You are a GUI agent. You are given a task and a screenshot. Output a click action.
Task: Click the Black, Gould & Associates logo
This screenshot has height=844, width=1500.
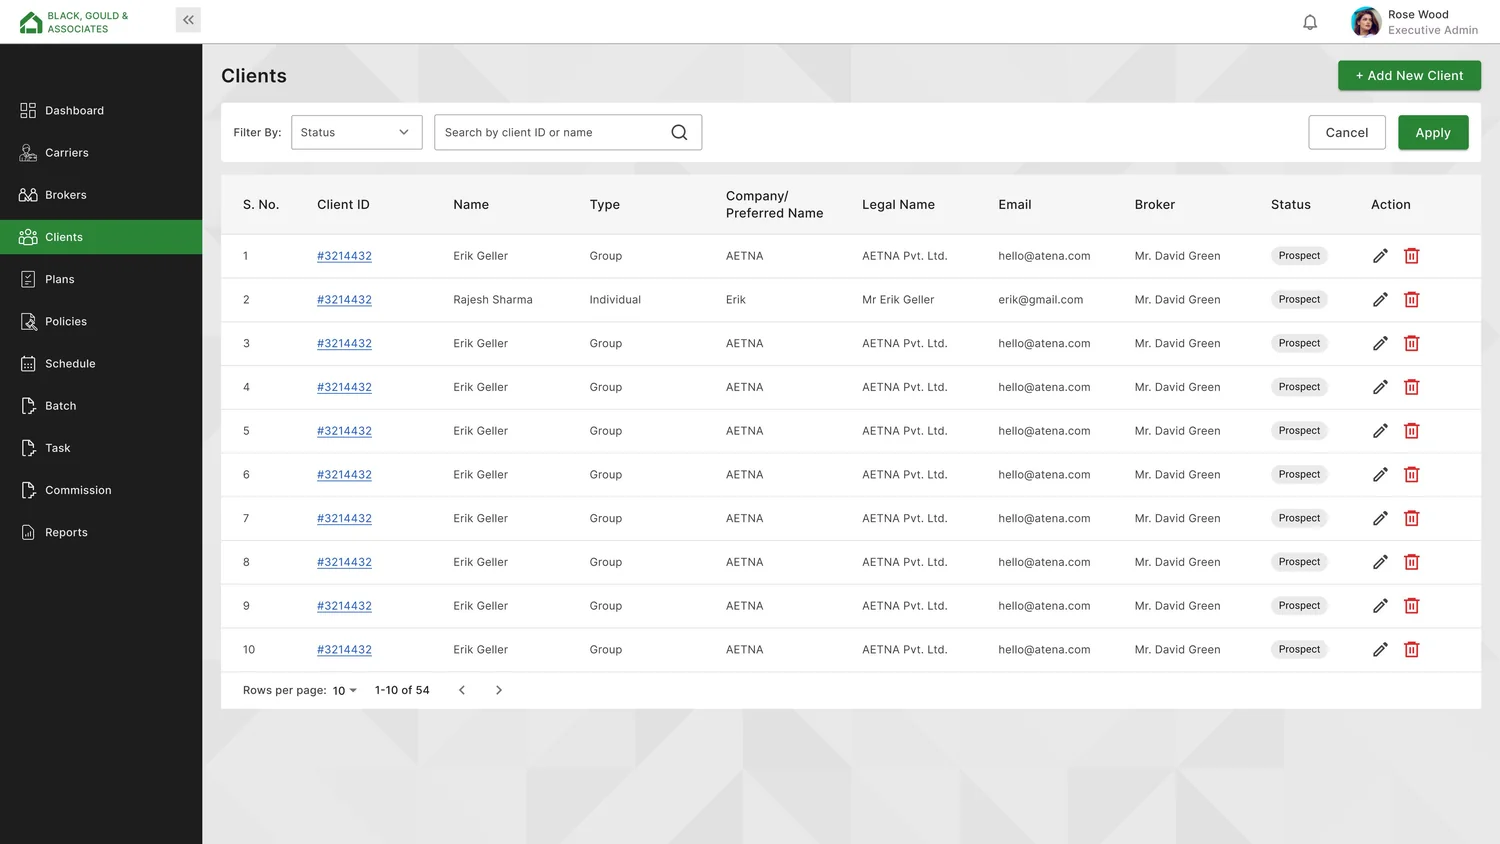coord(74,22)
